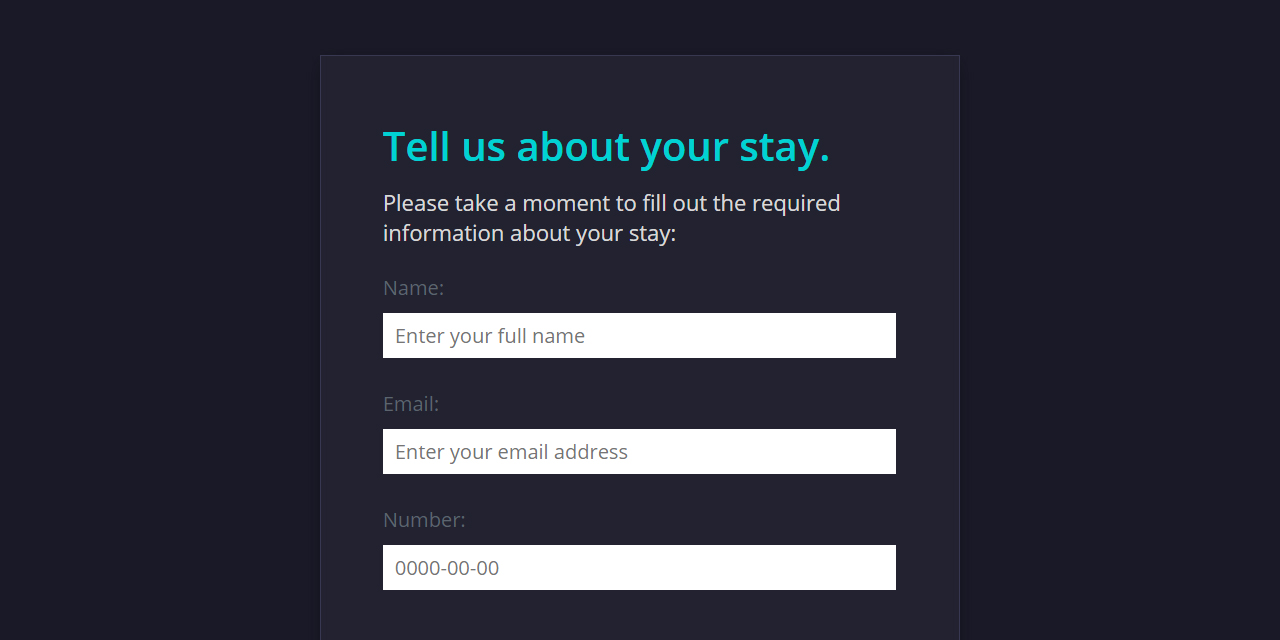
Task: Focus the email address input field
Action: (639, 451)
